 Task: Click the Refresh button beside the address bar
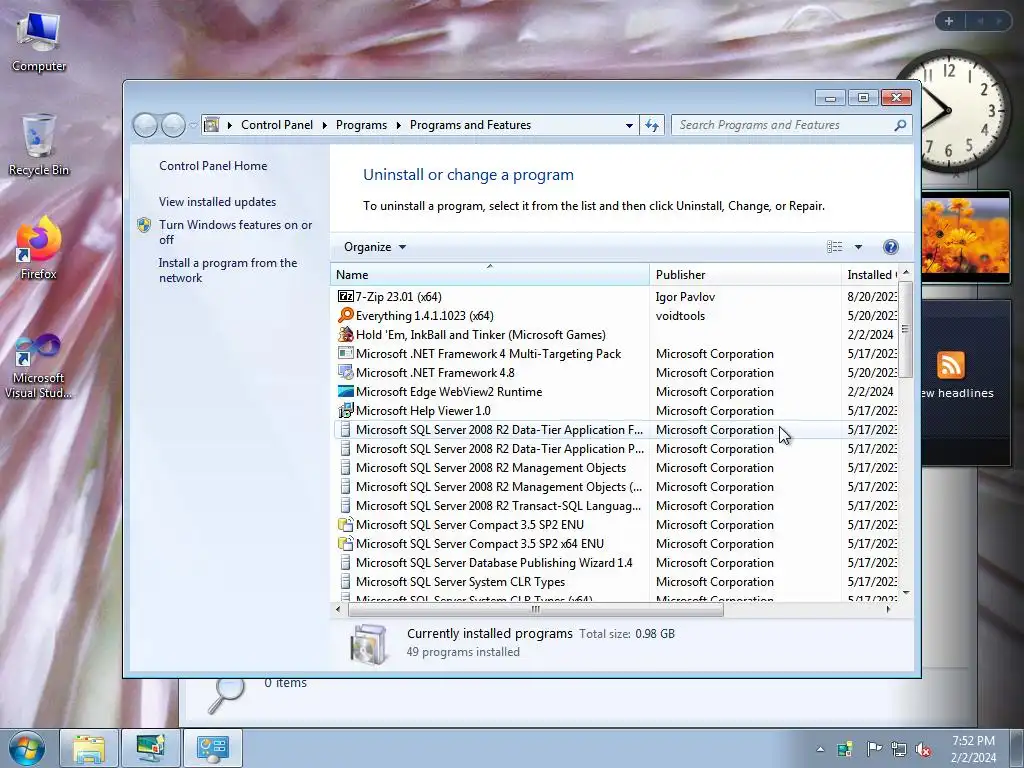pos(652,125)
